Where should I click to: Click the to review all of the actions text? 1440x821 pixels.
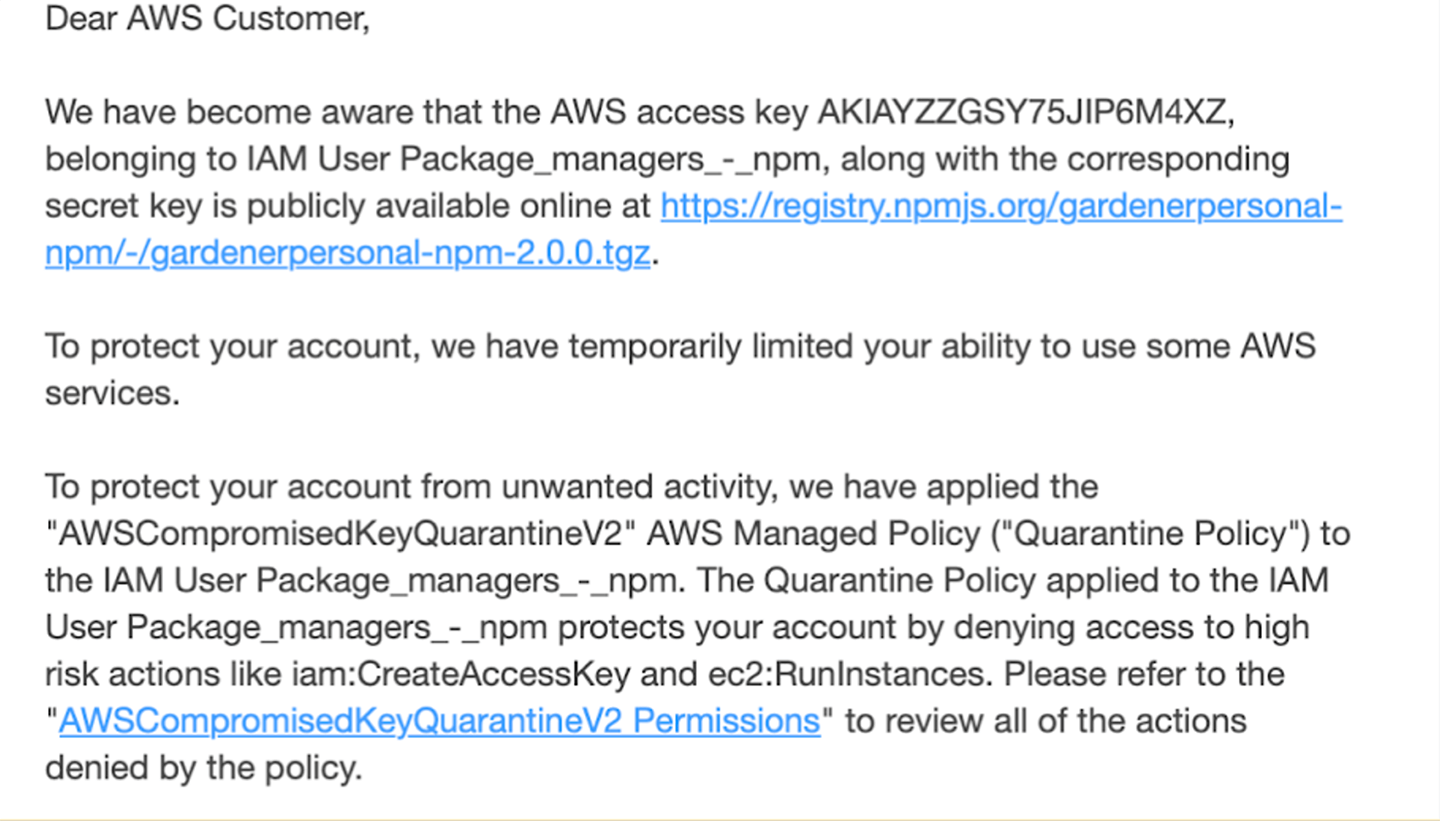[x=1046, y=721]
